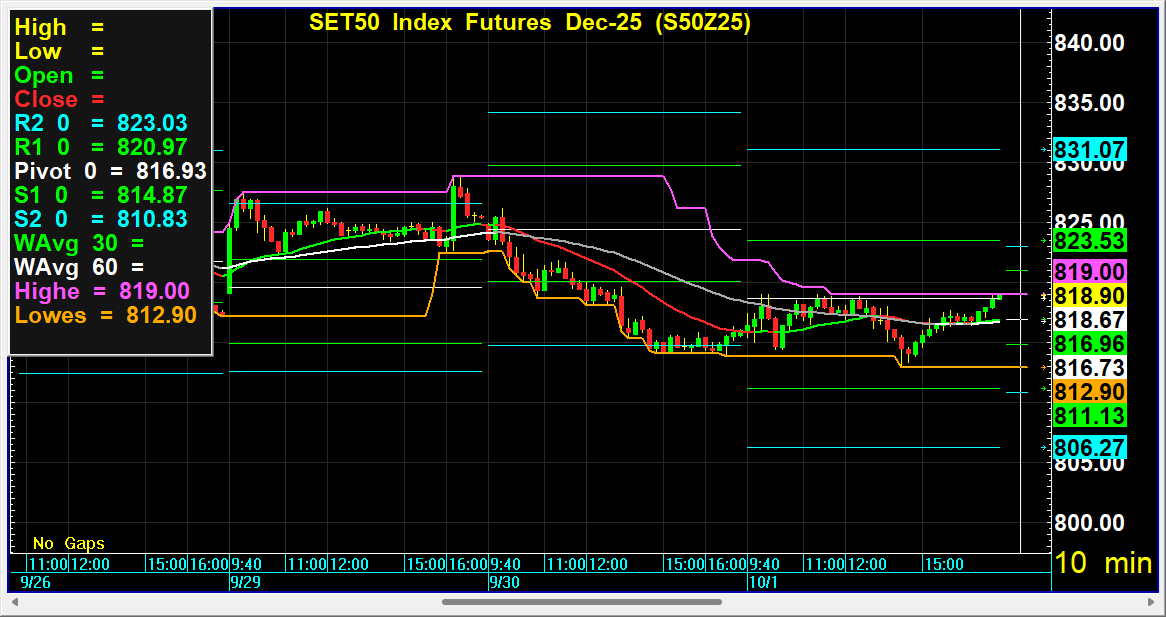
Task: Click the 10 min interval label
Action: point(1103,563)
